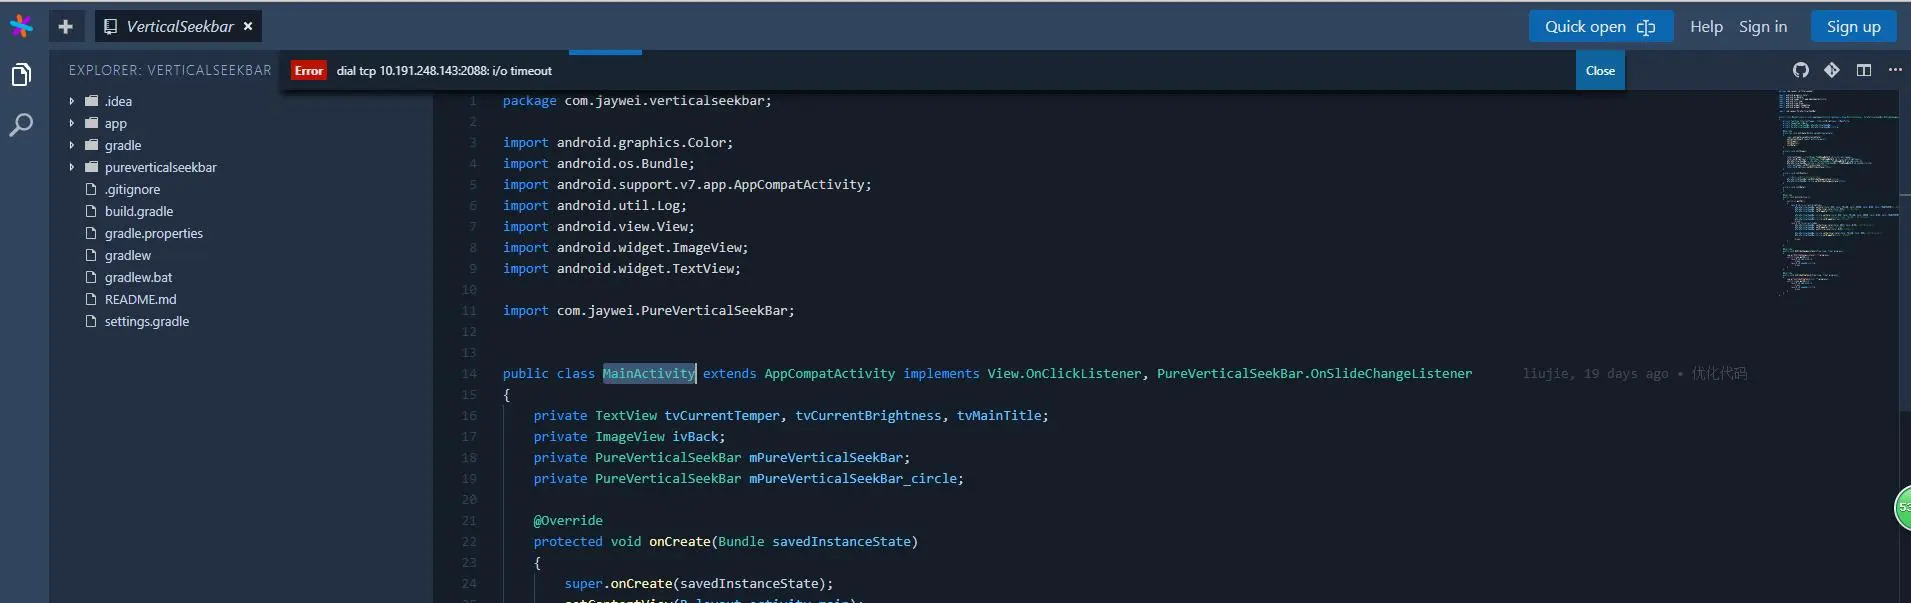Image resolution: width=1911 pixels, height=603 pixels.
Task: Expand the pureverticalseekbar folder
Action: click(71, 167)
